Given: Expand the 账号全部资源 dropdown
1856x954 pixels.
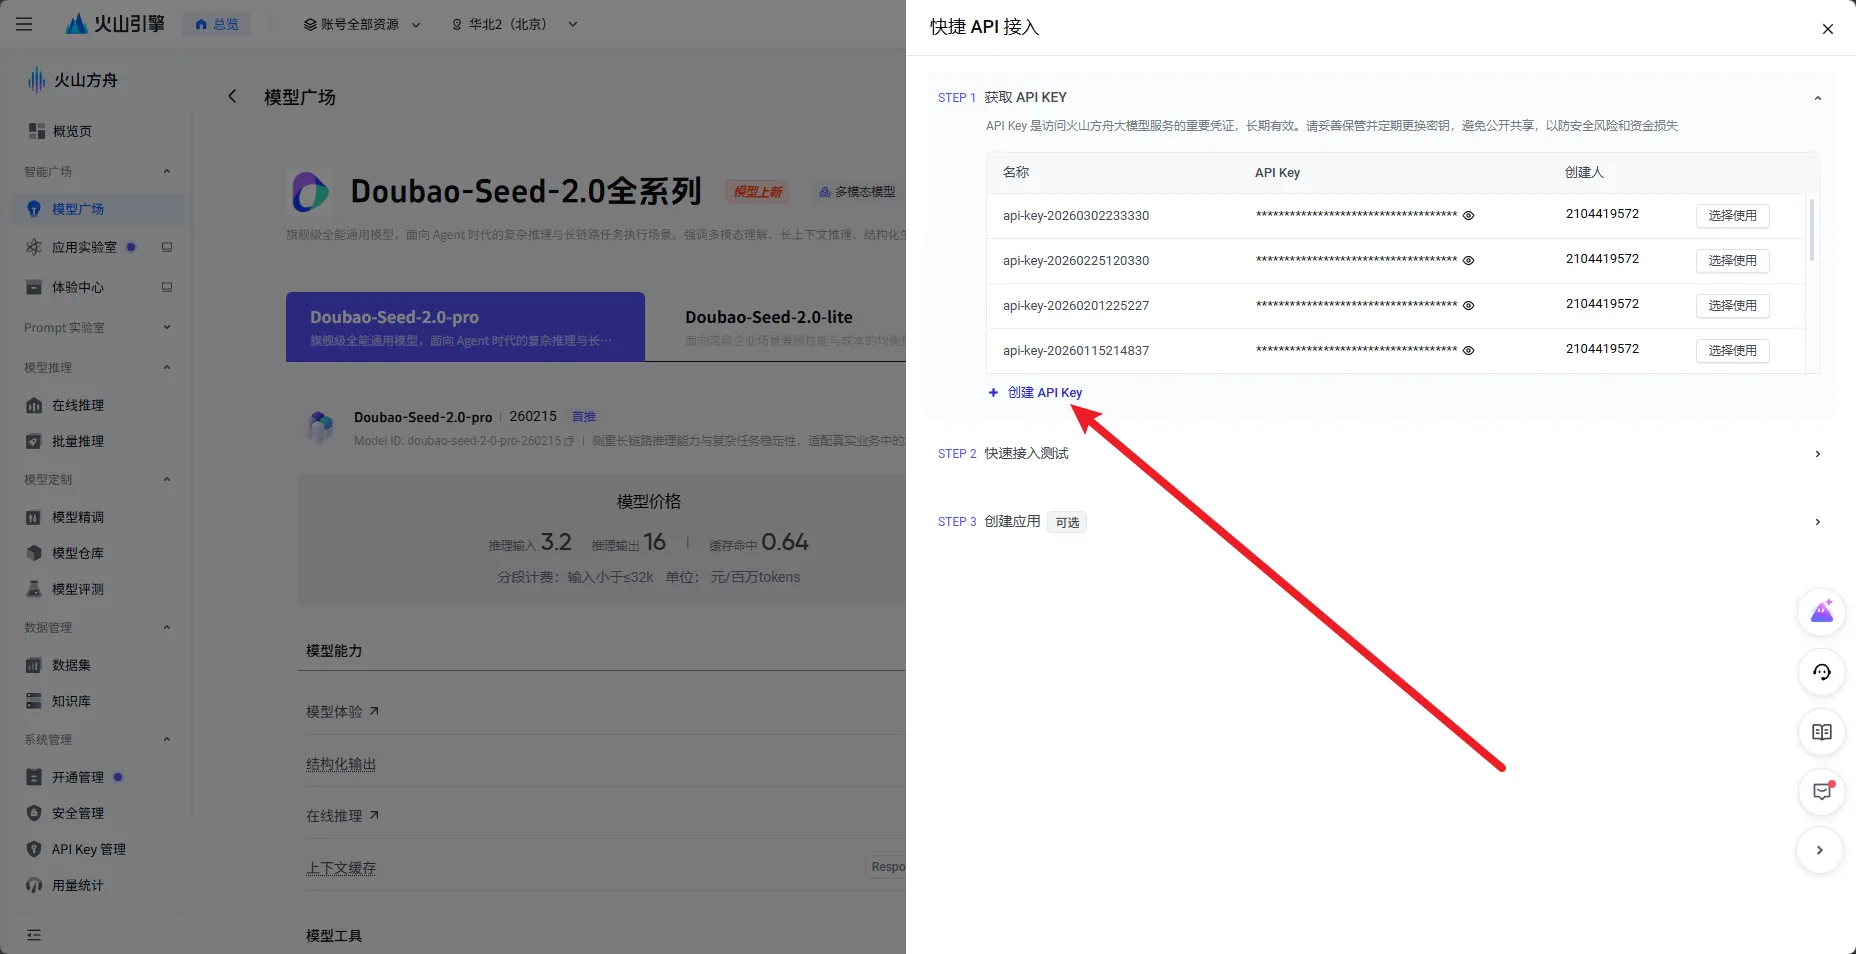Looking at the screenshot, I should (358, 23).
